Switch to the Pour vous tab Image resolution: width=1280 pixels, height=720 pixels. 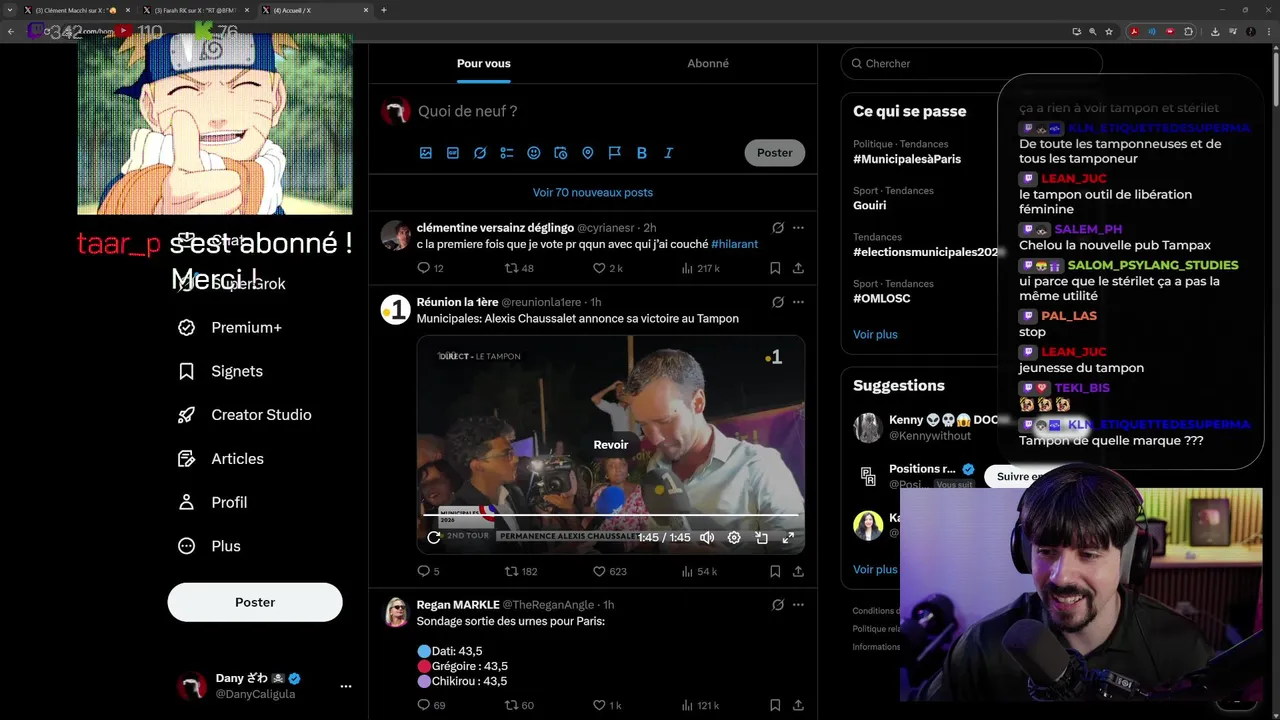pyautogui.click(x=484, y=63)
